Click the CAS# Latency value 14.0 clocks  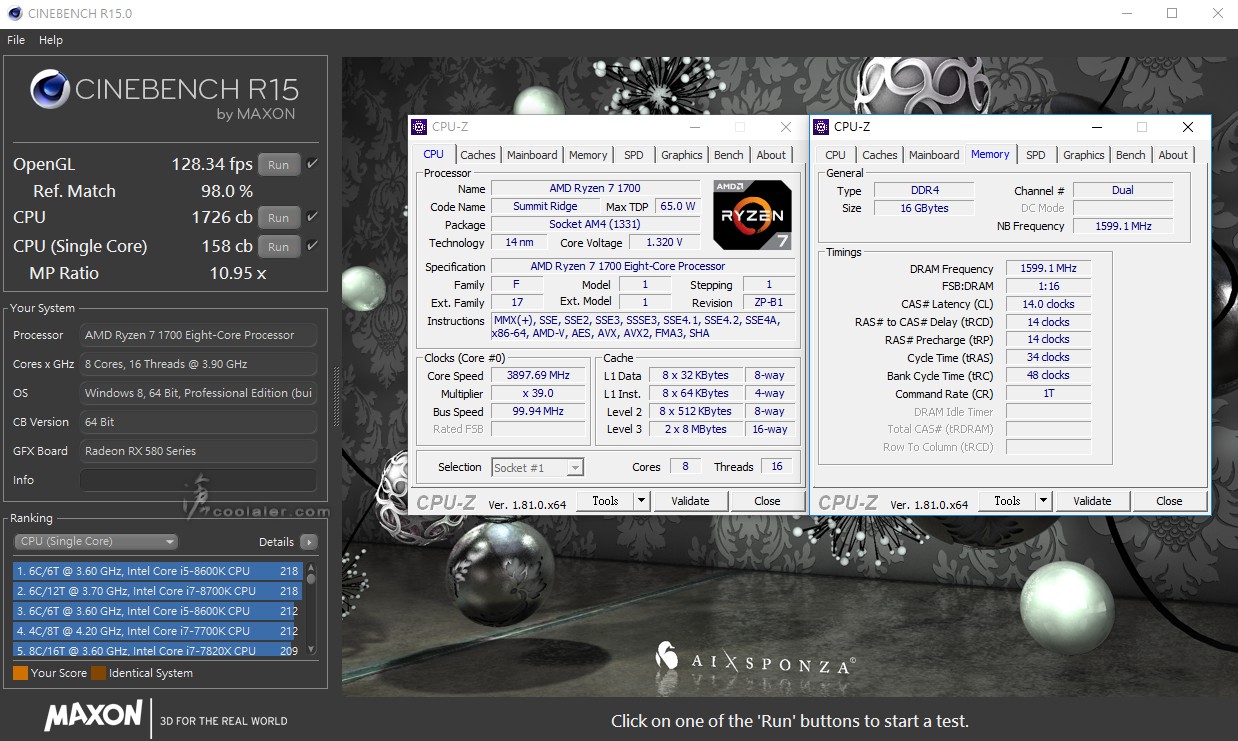(1047, 304)
